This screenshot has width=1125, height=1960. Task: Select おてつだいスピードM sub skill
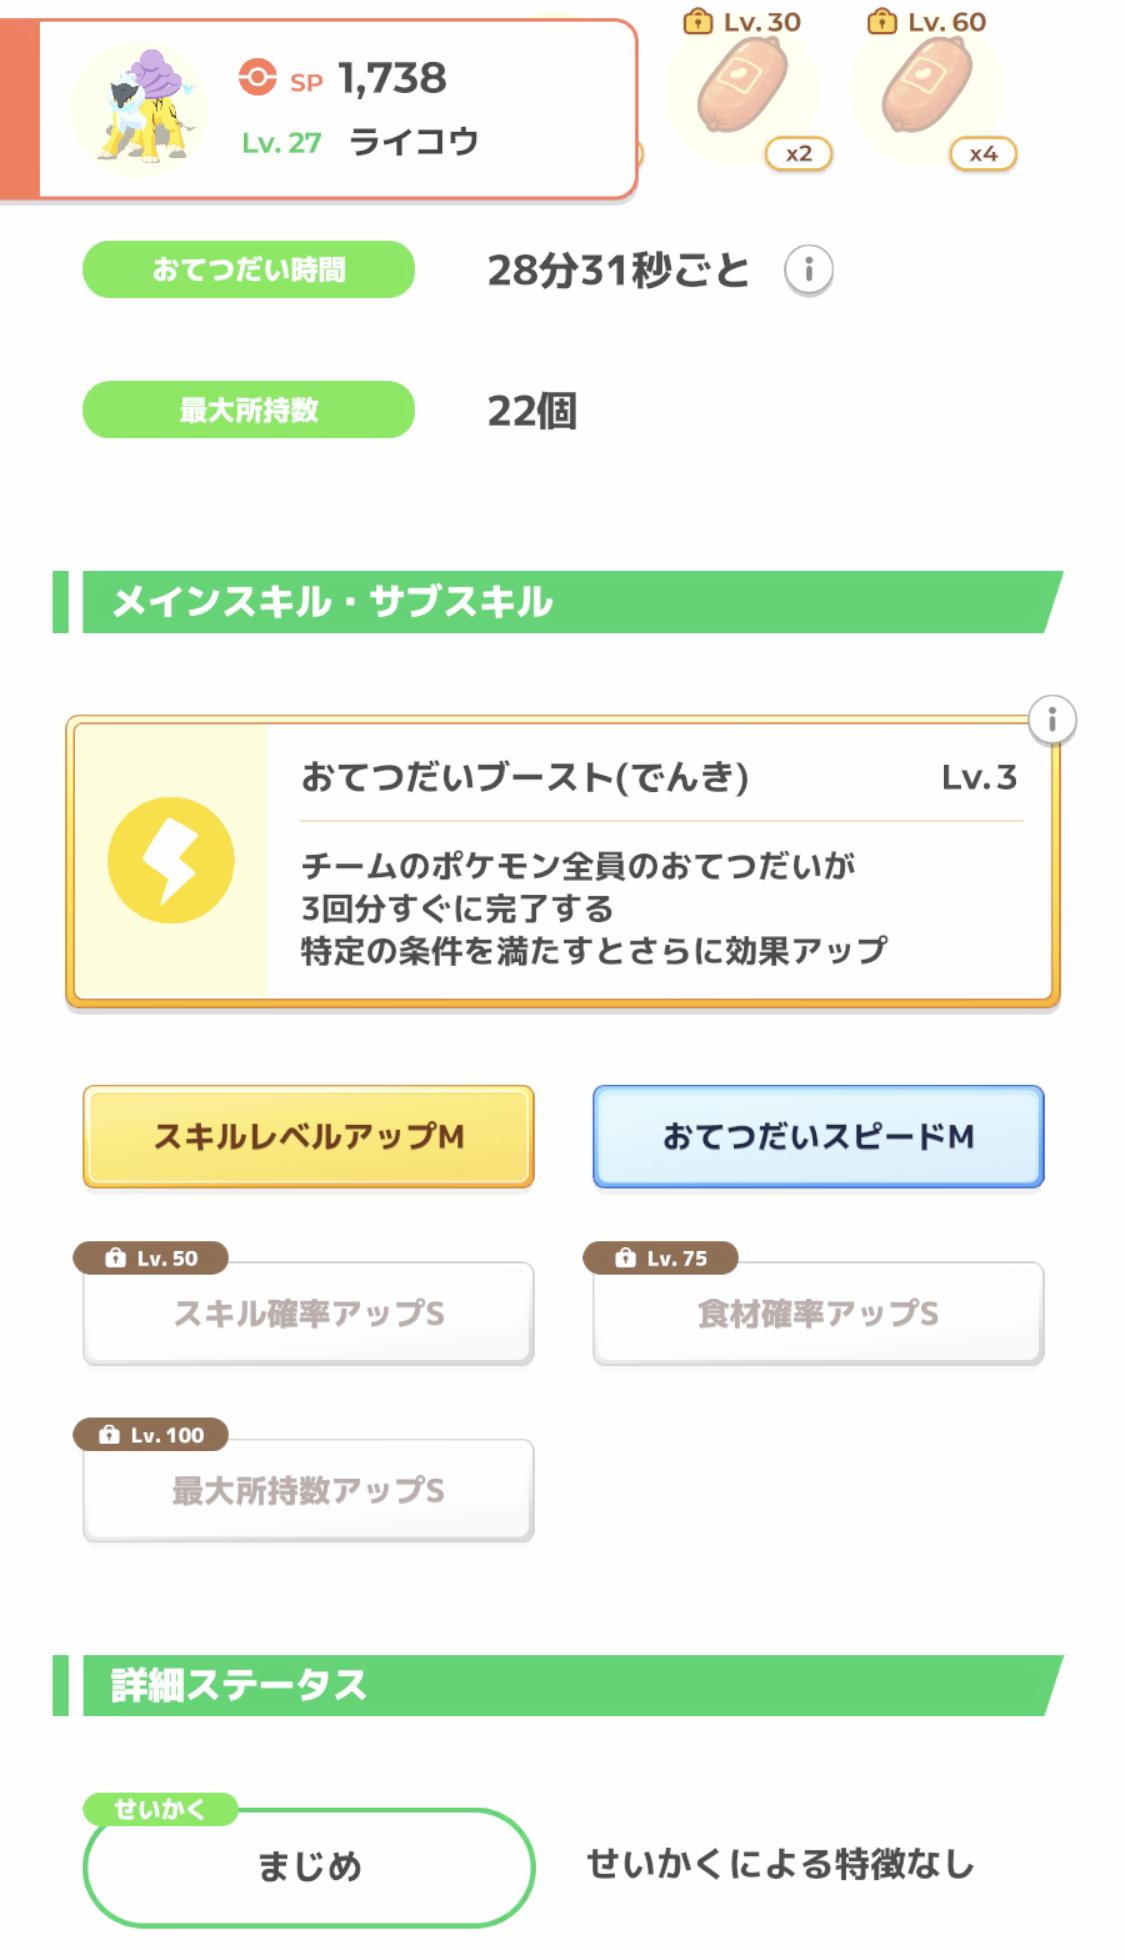818,1137
